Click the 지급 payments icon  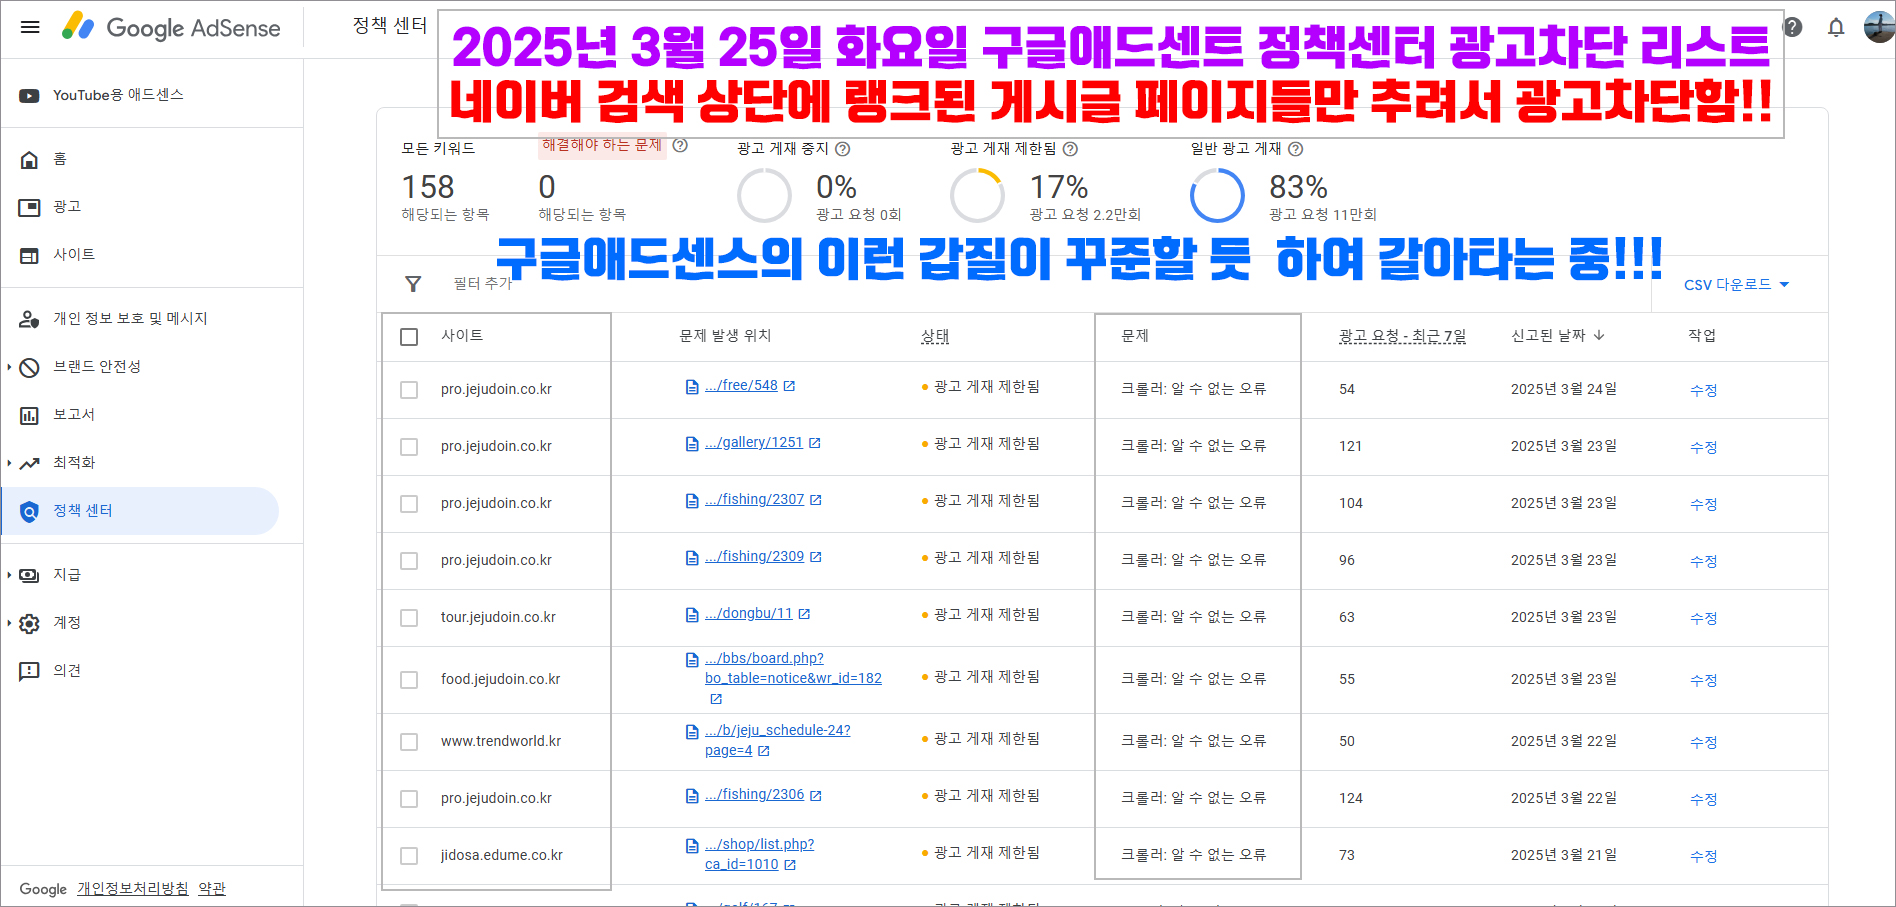pos(30,575)
